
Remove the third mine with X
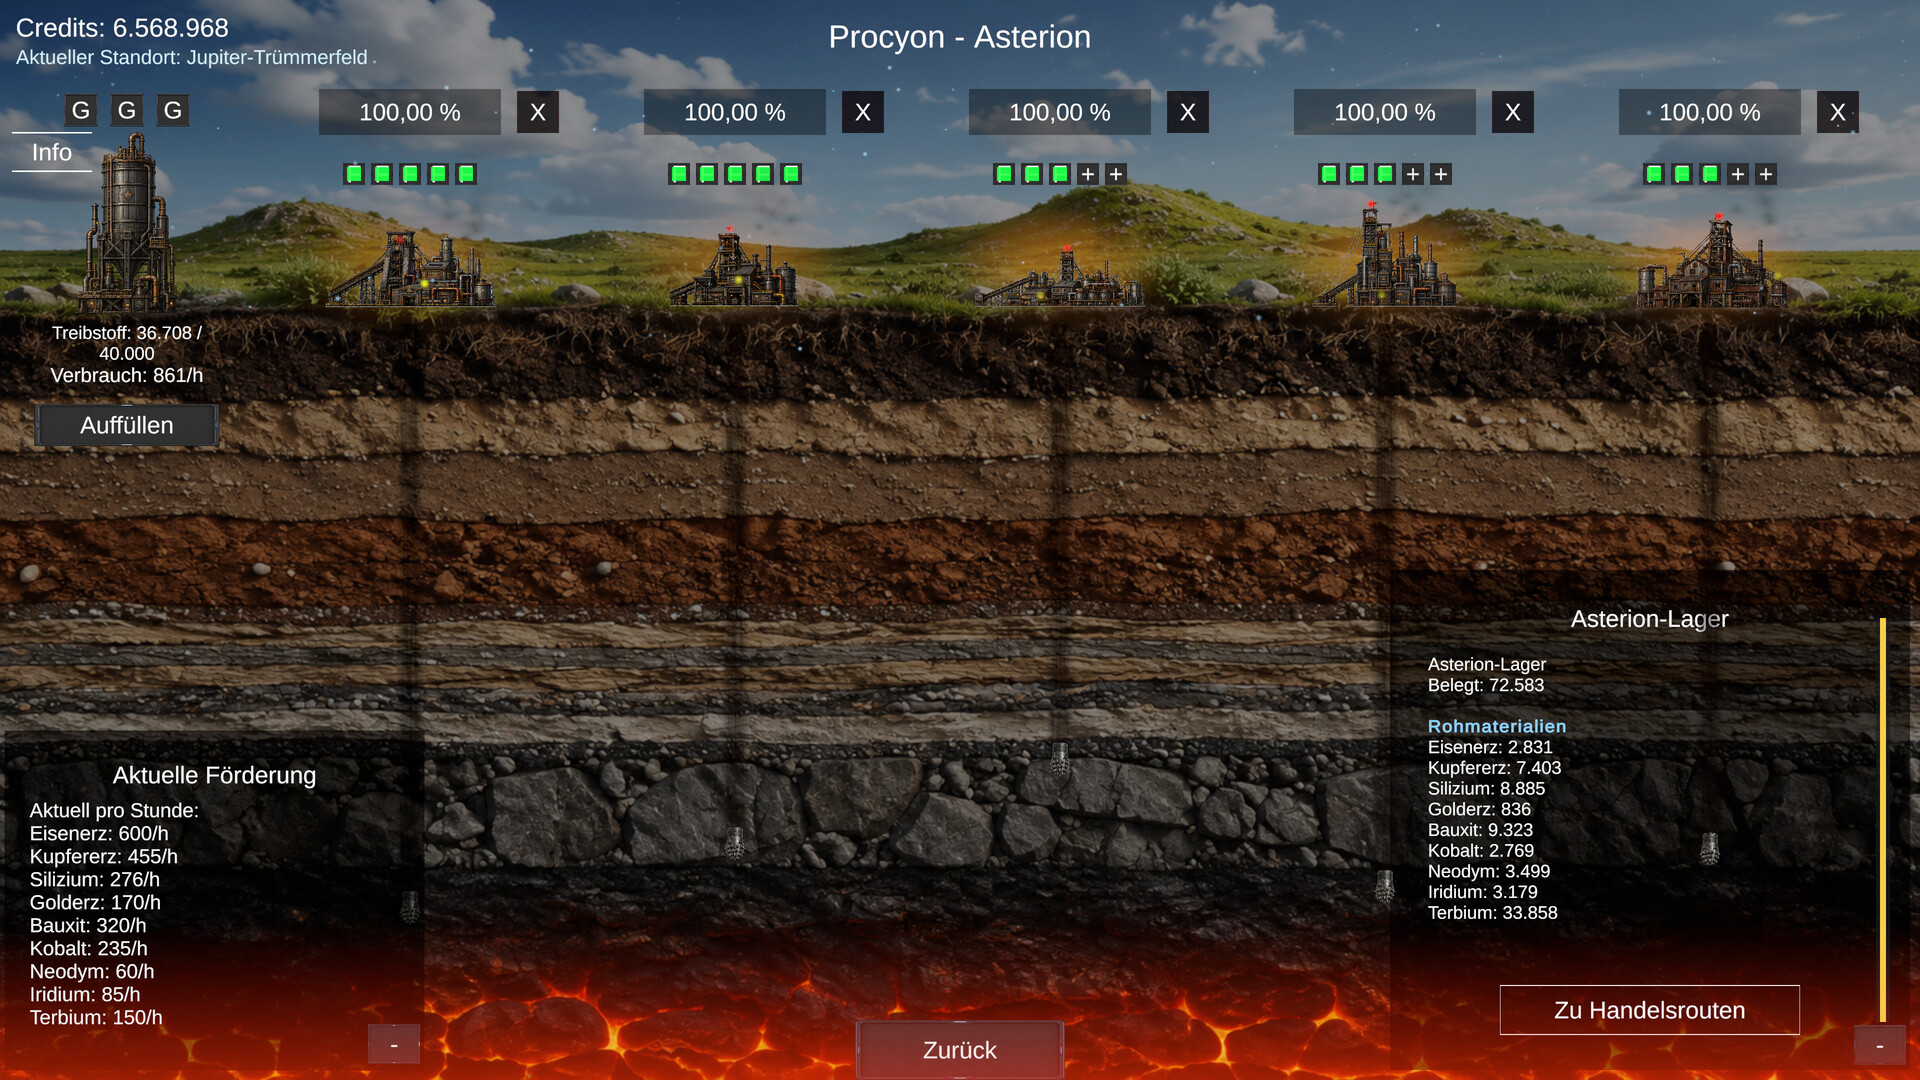tap(1188, 112)
